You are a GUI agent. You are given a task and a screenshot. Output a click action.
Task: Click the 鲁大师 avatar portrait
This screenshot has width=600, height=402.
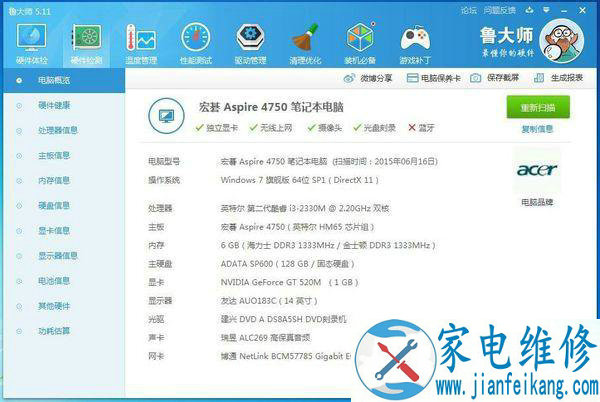click(561, 41)
